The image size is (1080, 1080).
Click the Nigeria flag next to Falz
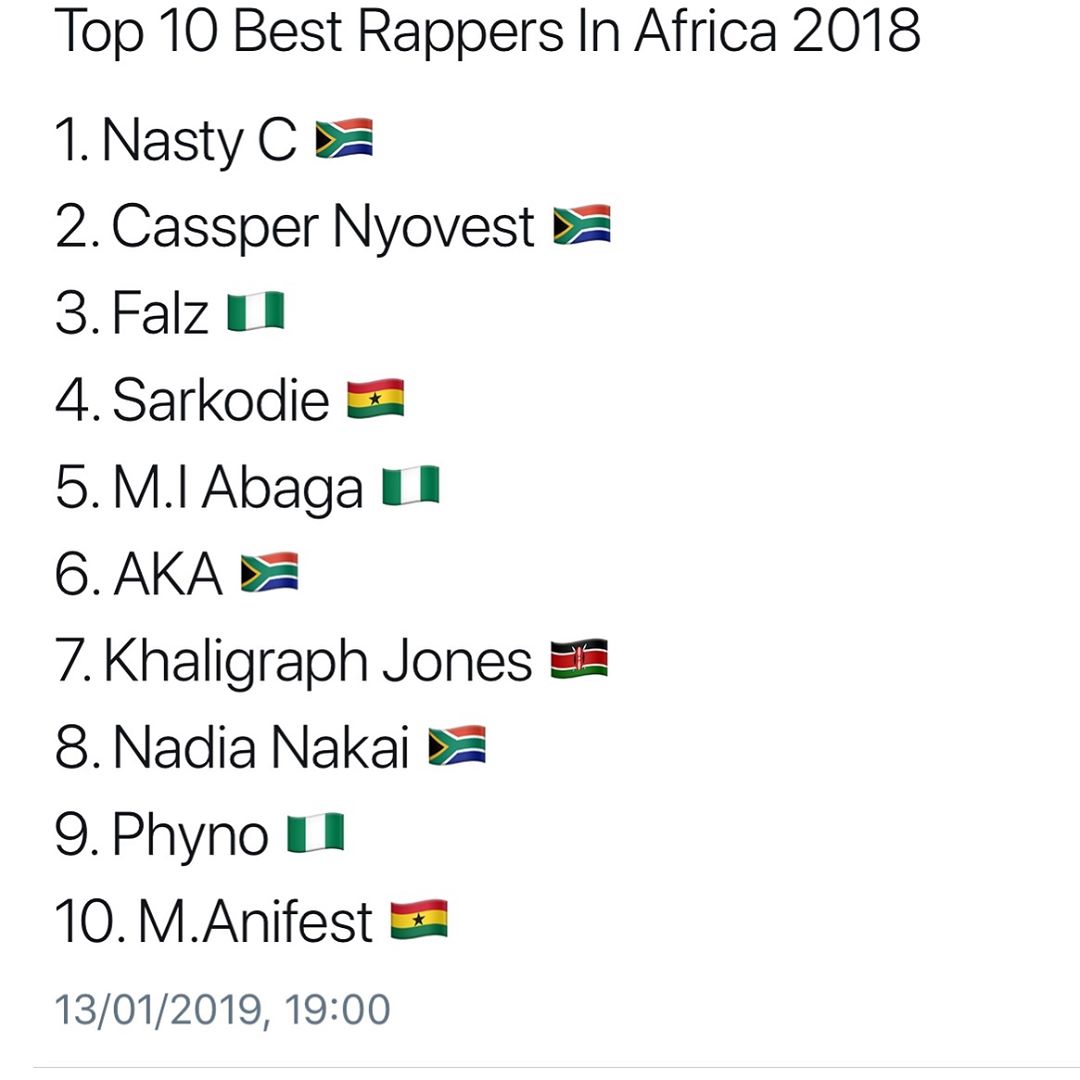tap(256, 311)
